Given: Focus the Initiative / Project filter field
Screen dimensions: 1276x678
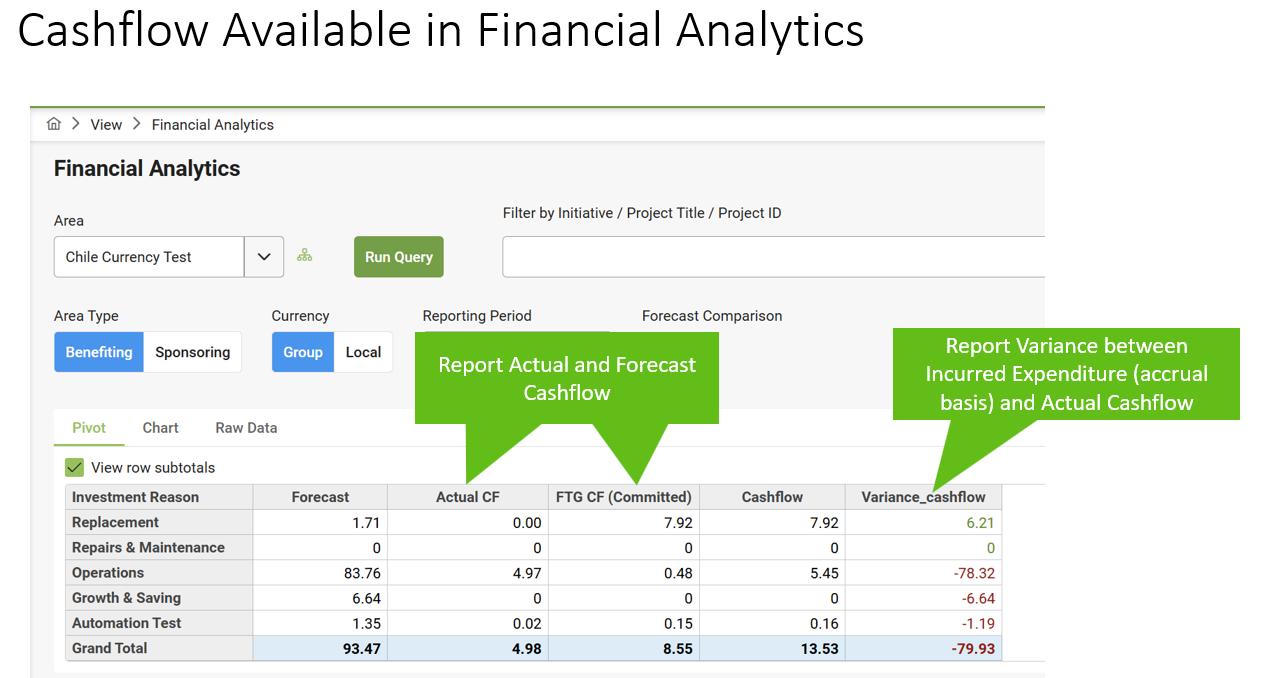Looking at the screenshot, I should pyautogui.click(x=773, y=257).
